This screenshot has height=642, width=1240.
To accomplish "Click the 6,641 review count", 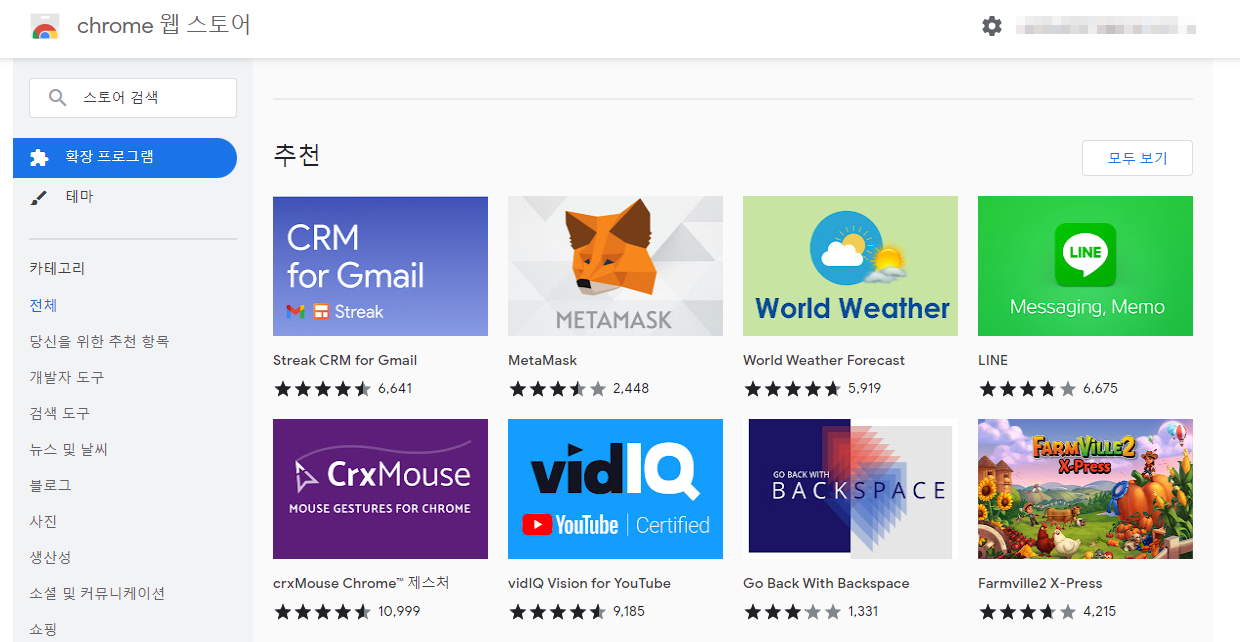I will click(x=395, y=388).
